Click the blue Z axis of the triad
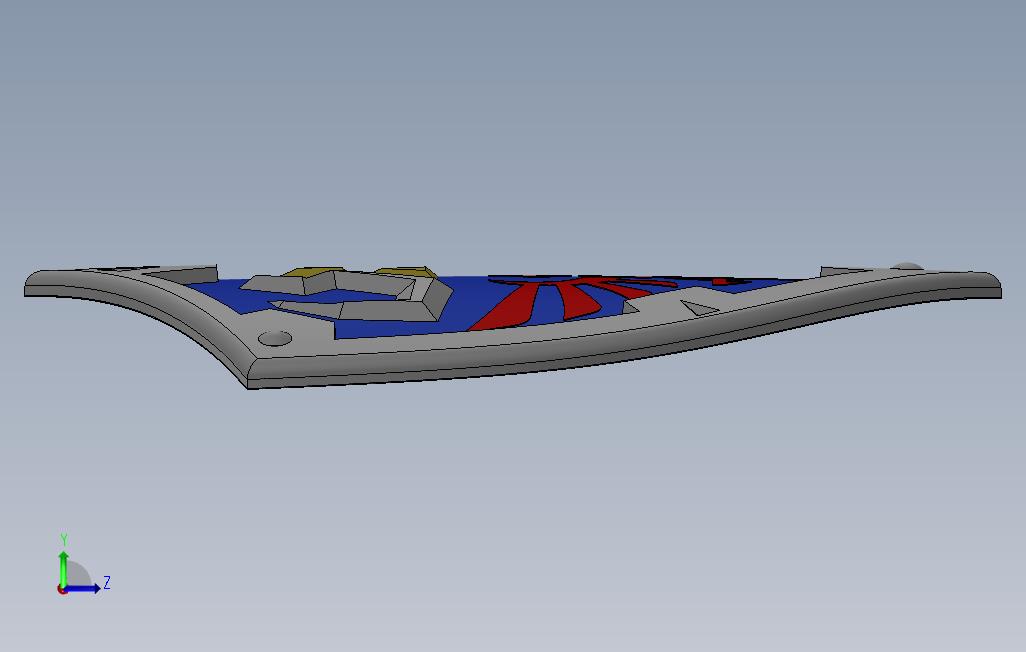The width and height of the screenshot is (1026, 652). click(83, 589)
